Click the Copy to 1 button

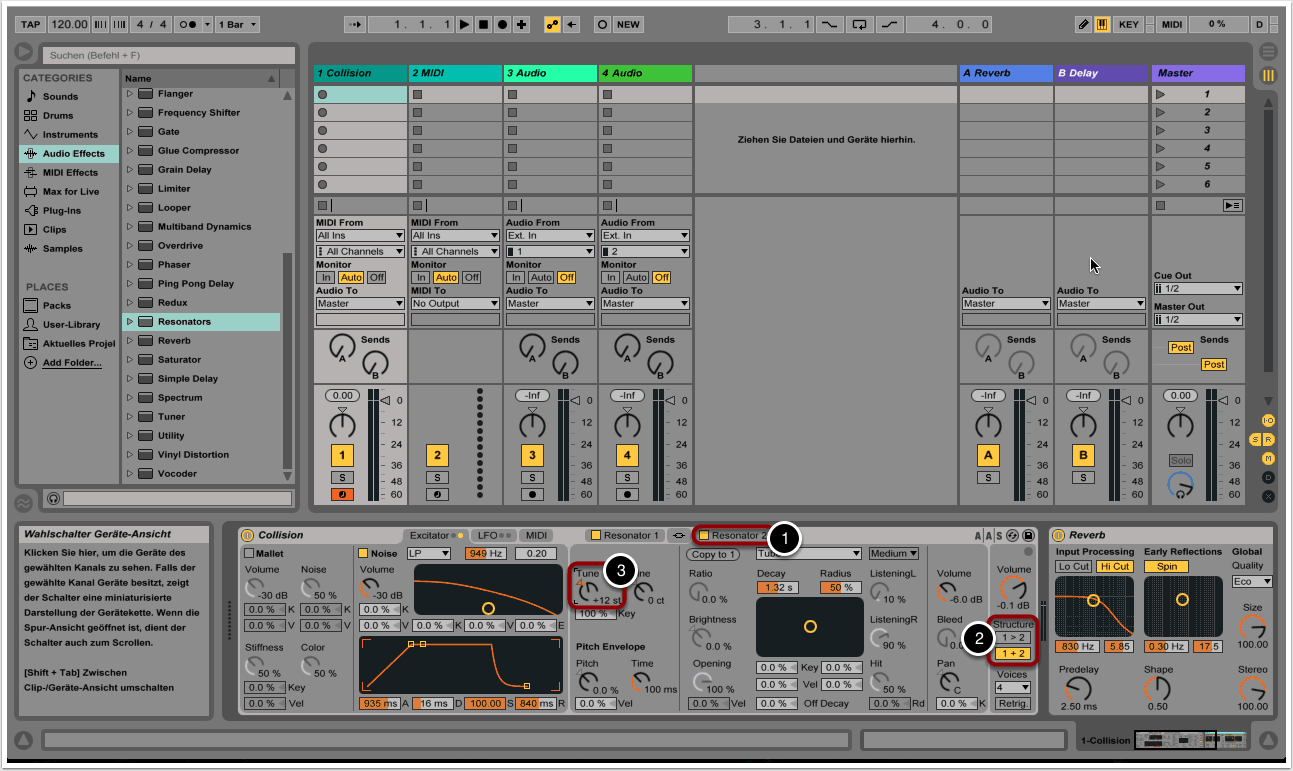pyautogui.click(x=713, y=554)
